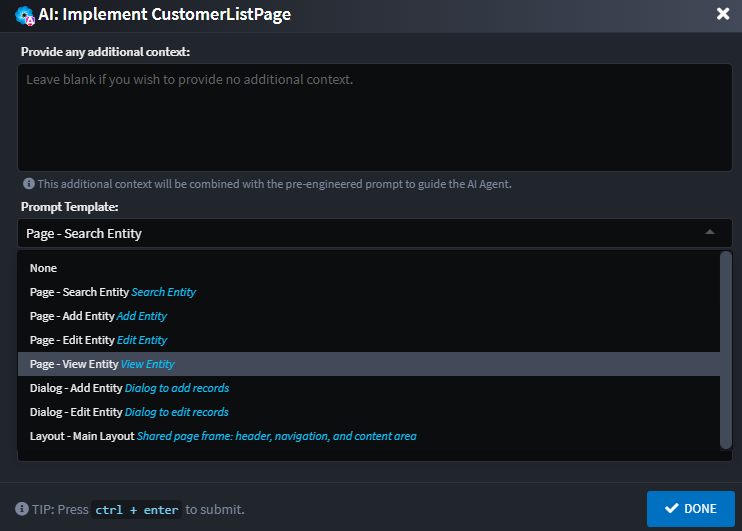Collapse the Prompt Template dropdown arrow
This screenshot has width=742, height=531.
tap(710, 233)
